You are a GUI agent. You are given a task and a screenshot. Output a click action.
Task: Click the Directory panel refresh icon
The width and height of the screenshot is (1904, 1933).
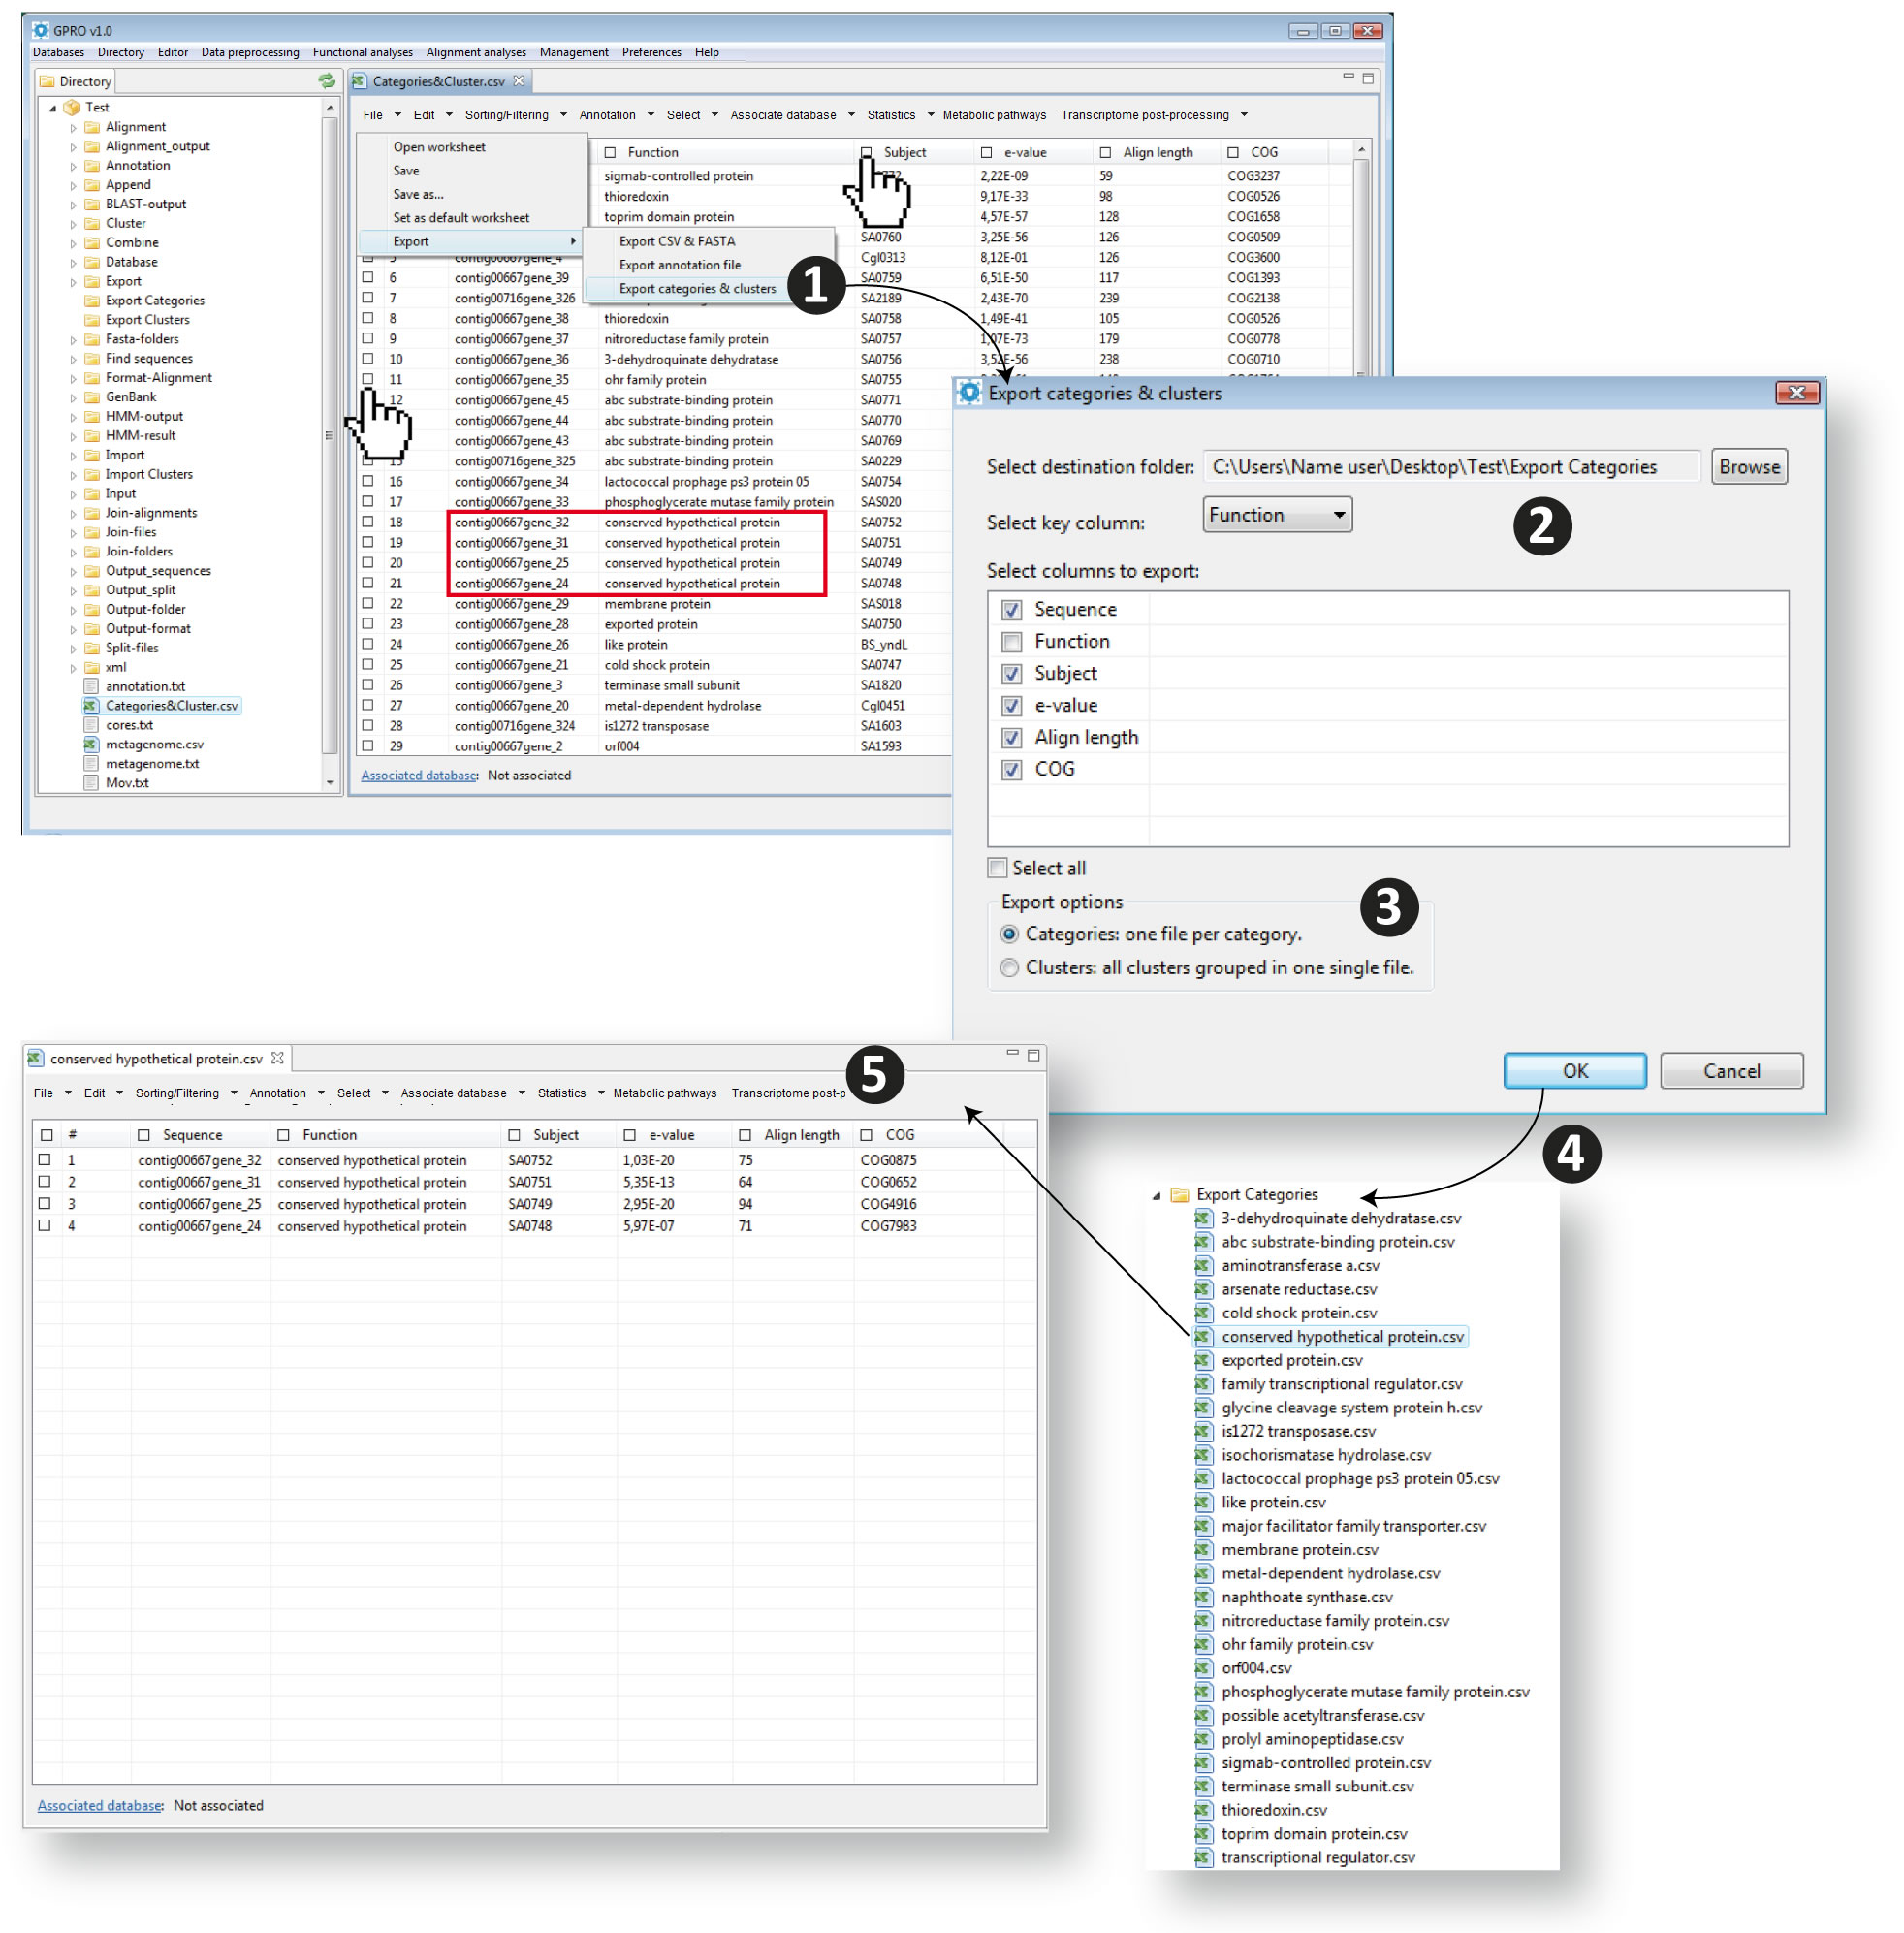(x=326, y=81)
